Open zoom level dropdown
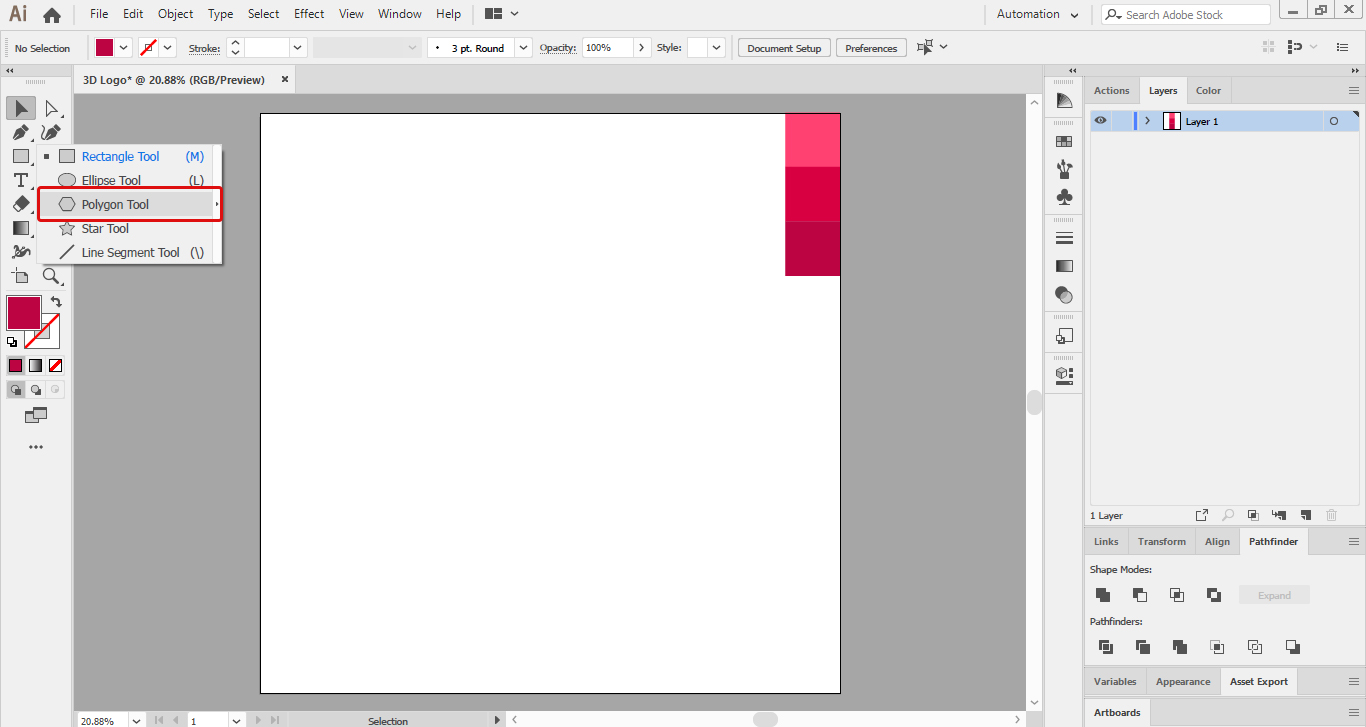The image size is (1366, 727). pyautogui.click(x=135, y=720)
